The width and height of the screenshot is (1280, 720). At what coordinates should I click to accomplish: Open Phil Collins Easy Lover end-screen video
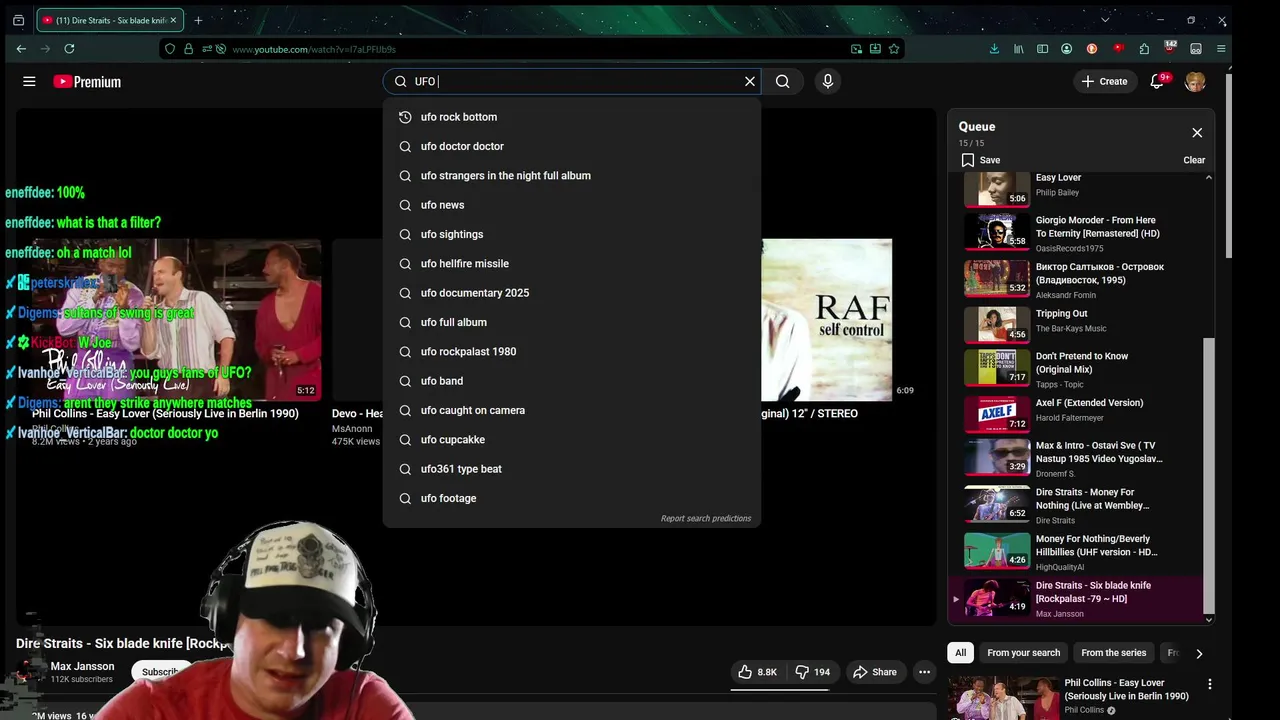176,319
